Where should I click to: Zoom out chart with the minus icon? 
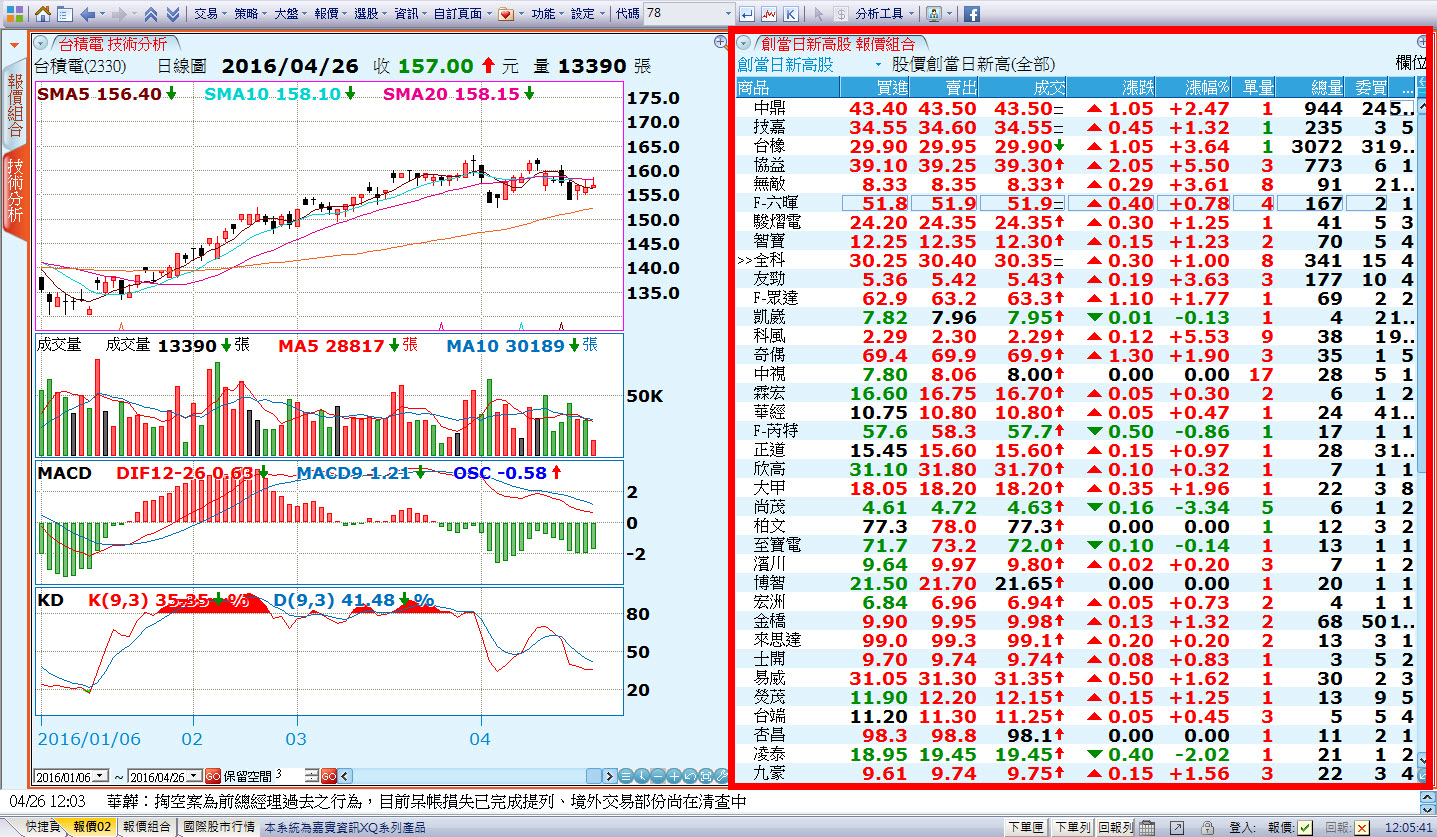click(x=658, y=775)
